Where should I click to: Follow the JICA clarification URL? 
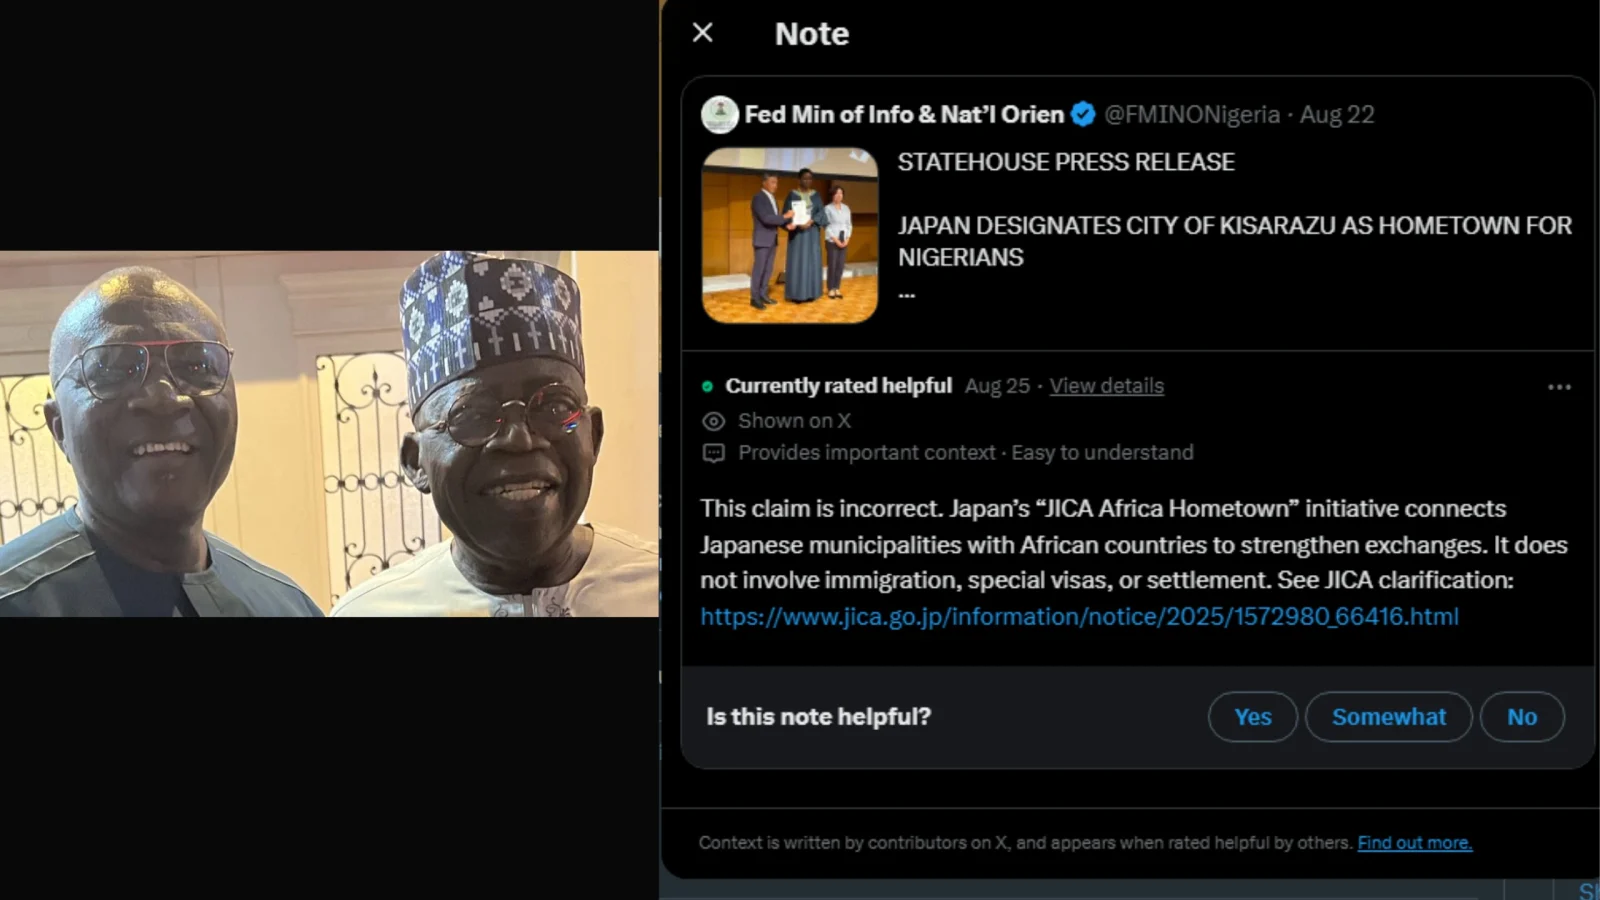[1079, 616]
